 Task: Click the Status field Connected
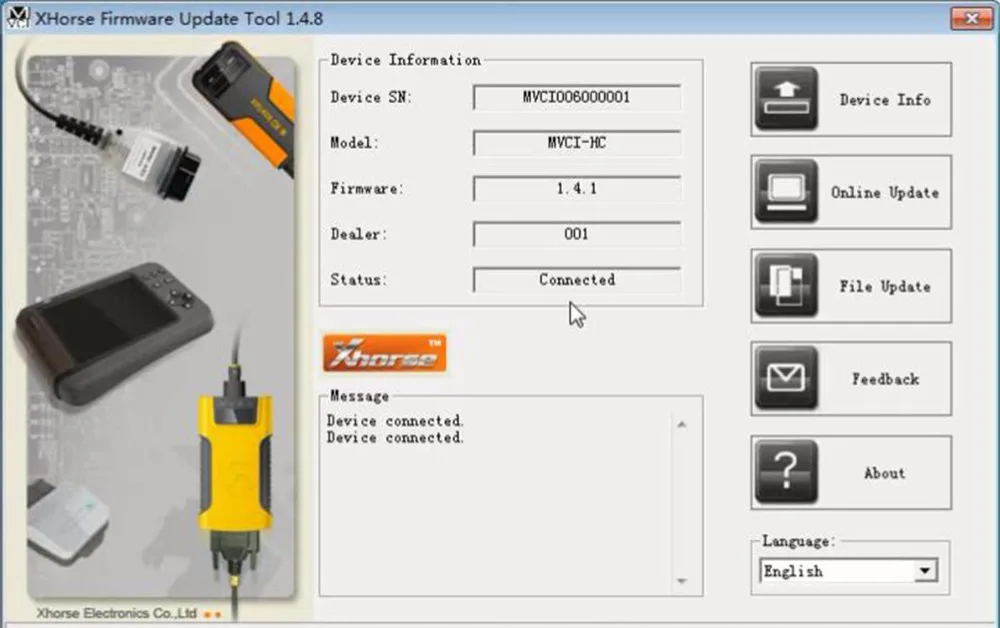coord(577,280)
